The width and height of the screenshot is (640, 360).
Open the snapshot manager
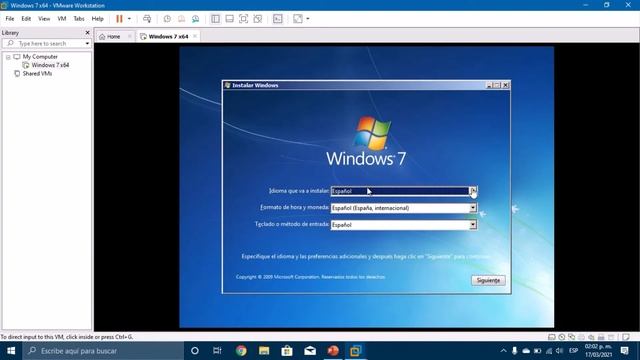coord(196,19)
